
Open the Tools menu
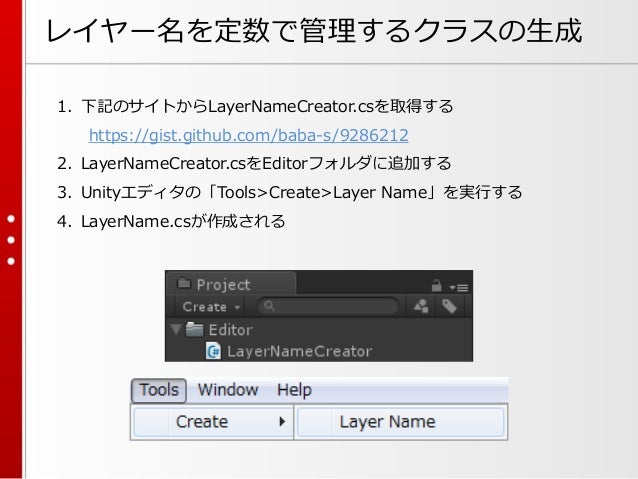[x=159, y=390]
